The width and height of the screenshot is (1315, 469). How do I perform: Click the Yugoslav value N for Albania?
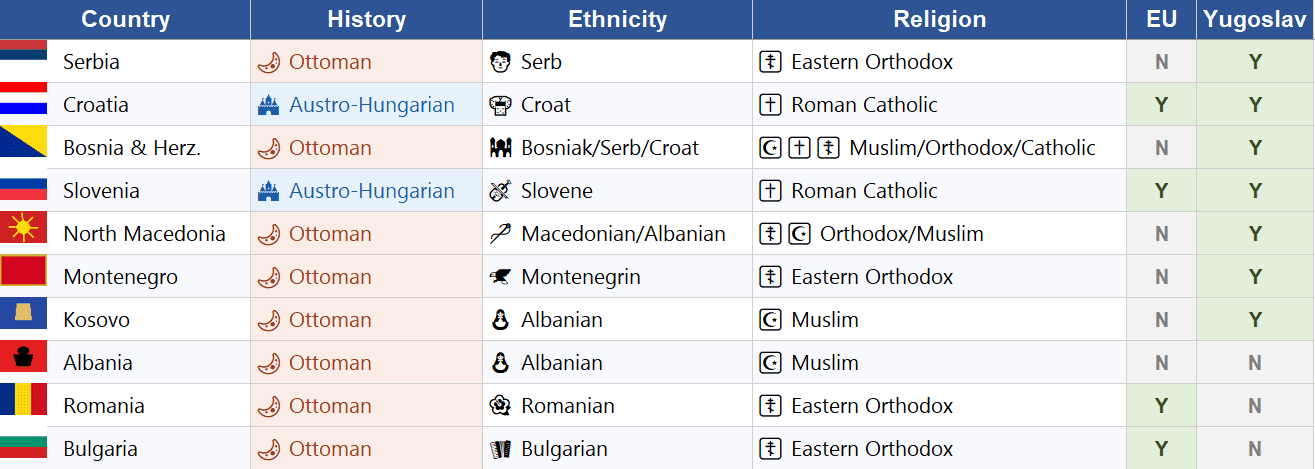click(x=1255, y=363)
